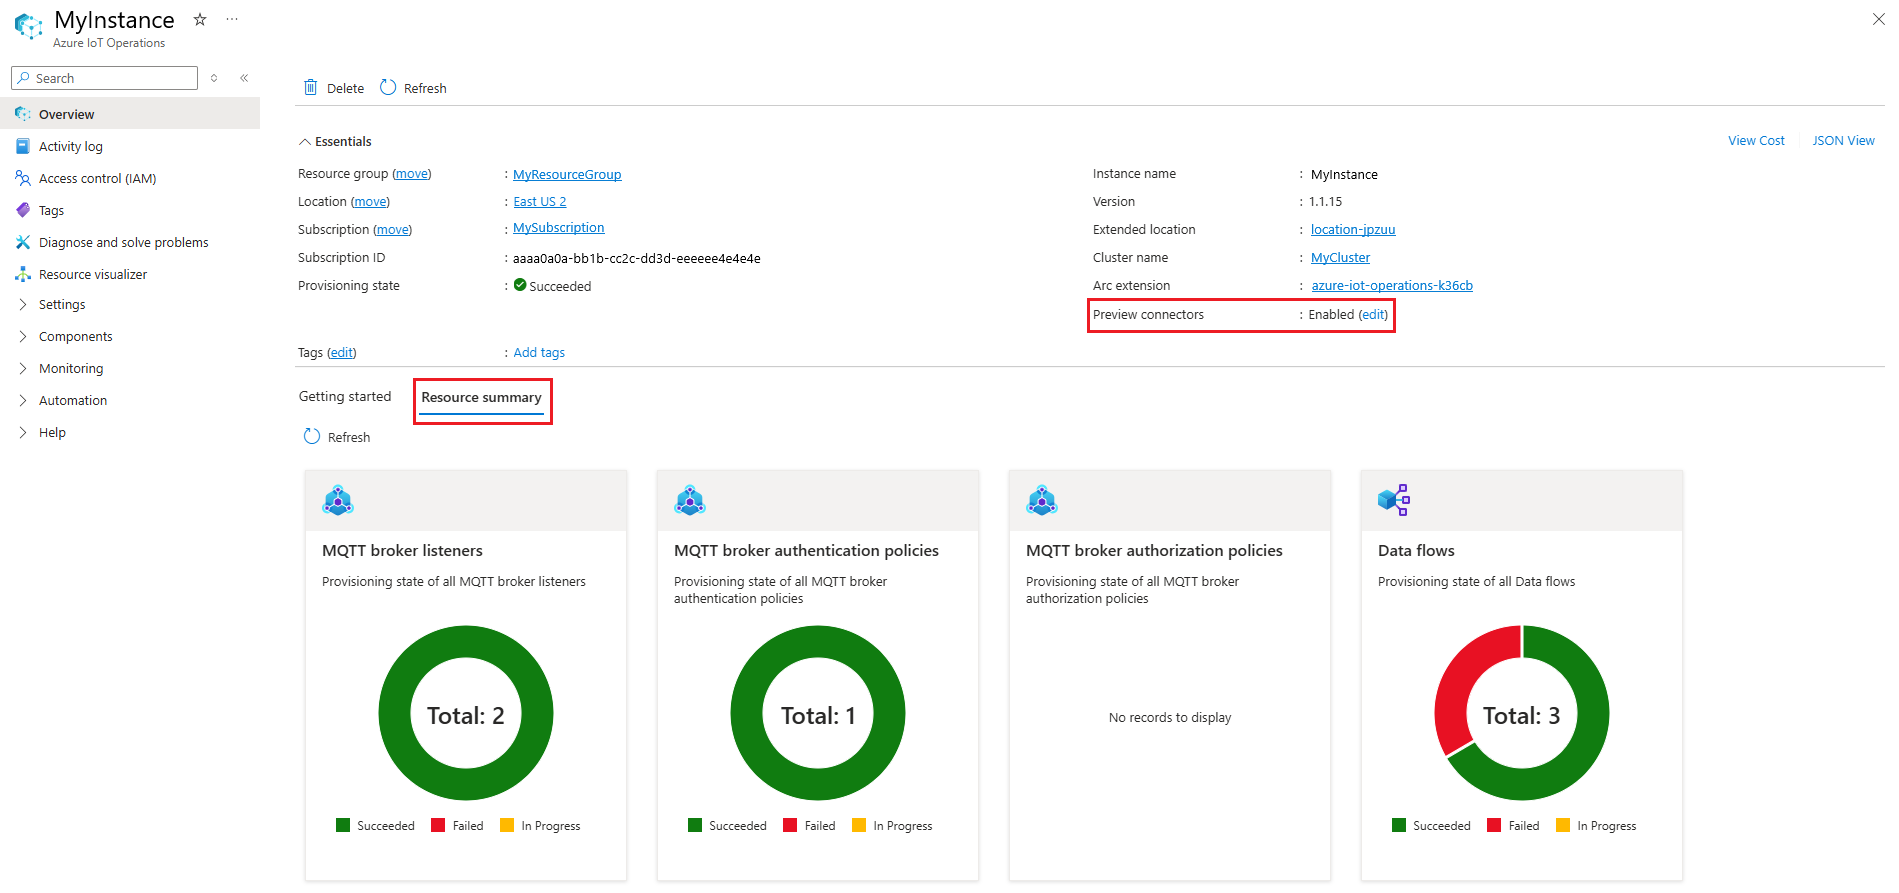Click 'No records to display' text
The image size is (1899, 893).
[1170, 717]
